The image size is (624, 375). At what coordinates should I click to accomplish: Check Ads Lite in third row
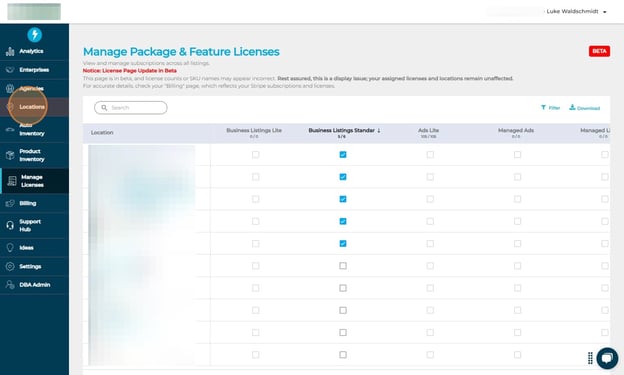[x=430, y=199]
